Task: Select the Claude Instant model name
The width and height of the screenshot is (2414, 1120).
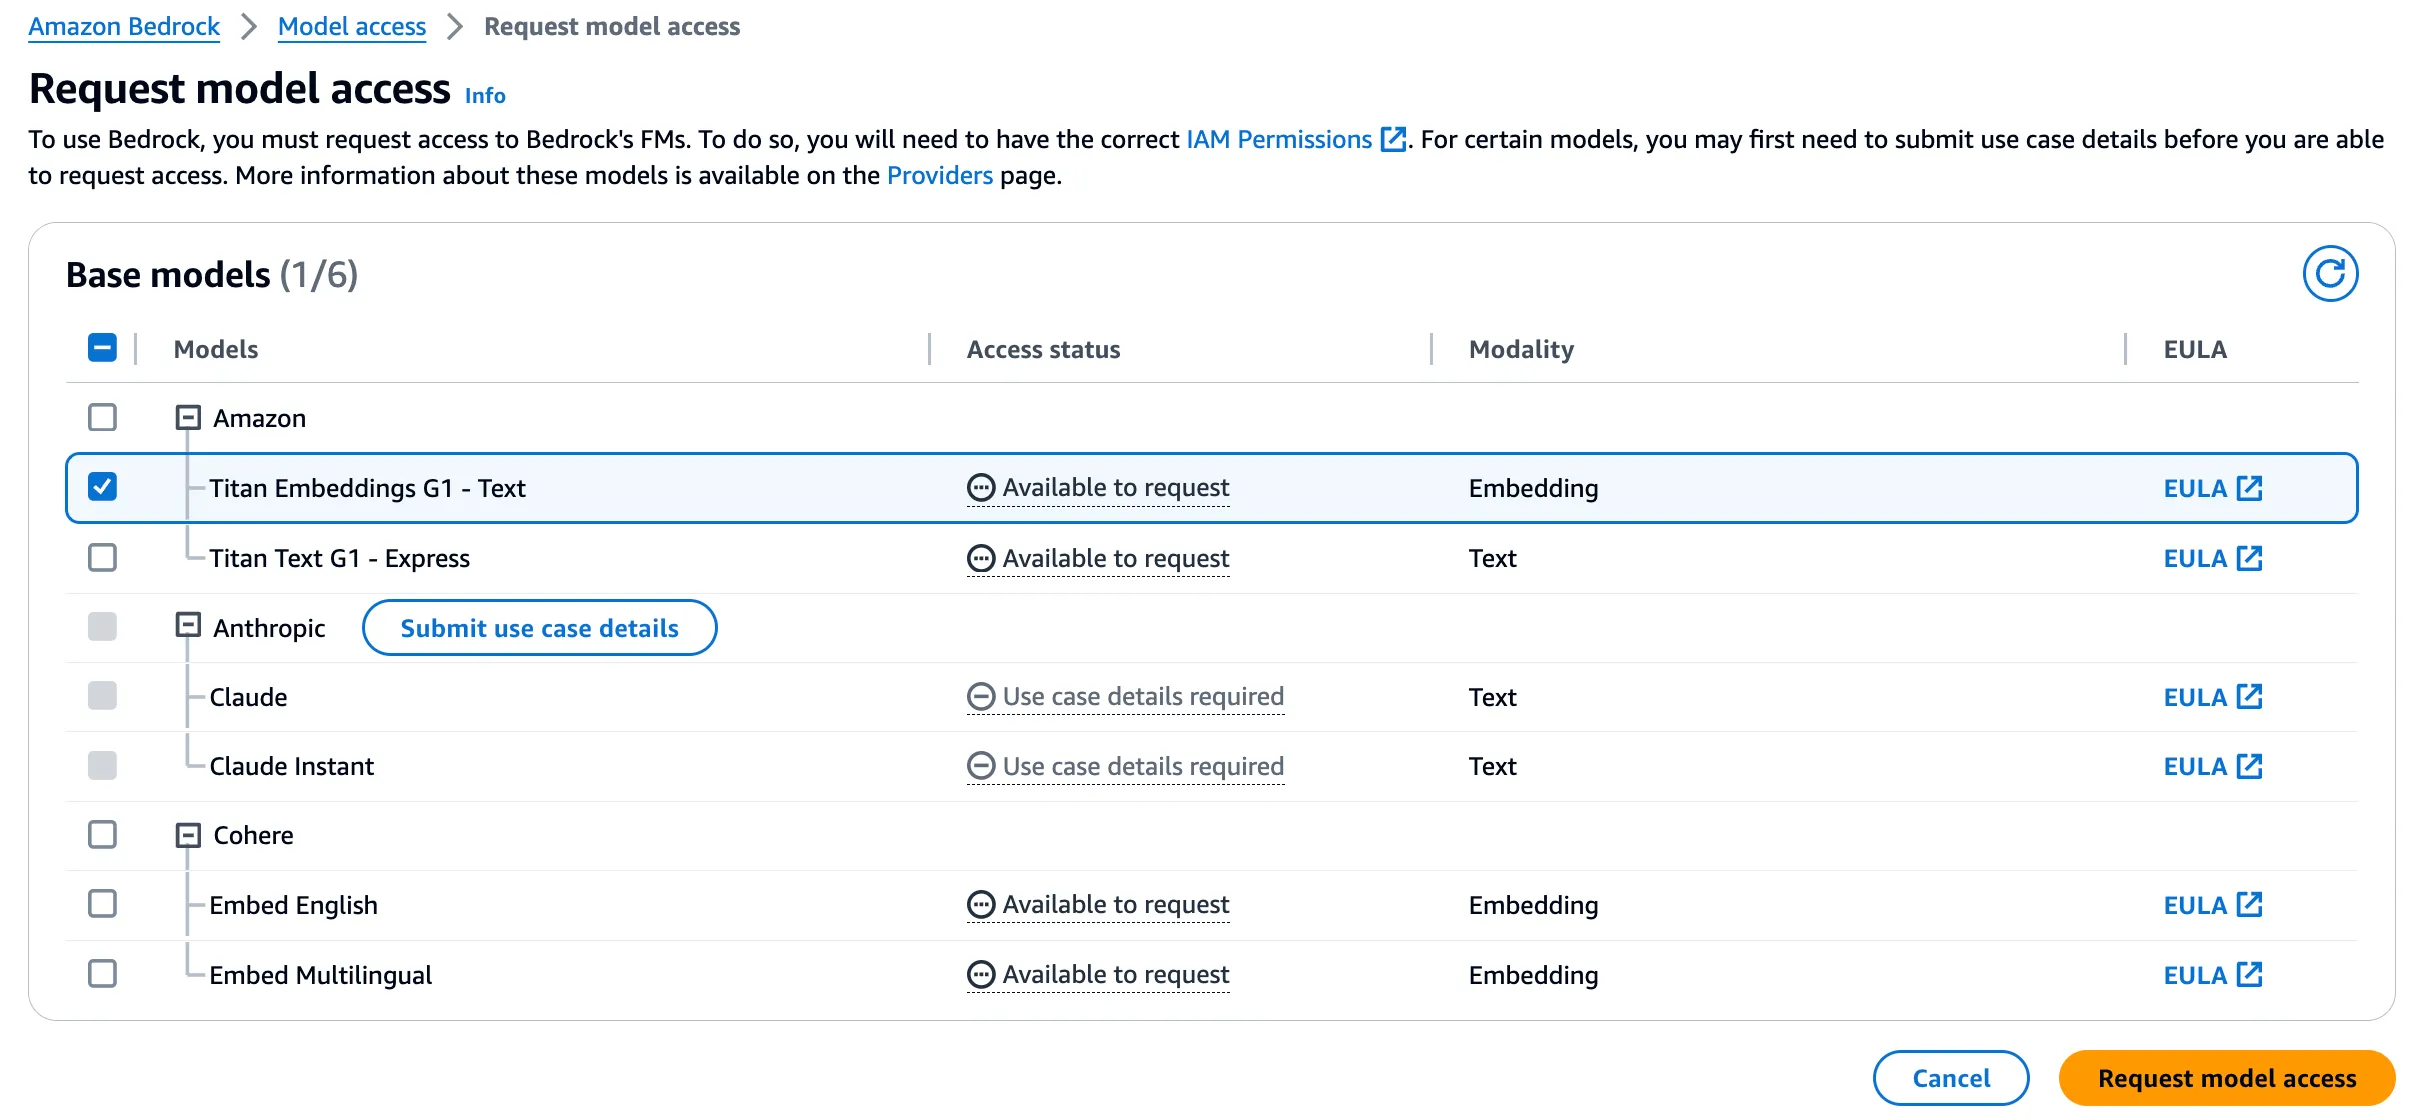Action: point(291,767)
